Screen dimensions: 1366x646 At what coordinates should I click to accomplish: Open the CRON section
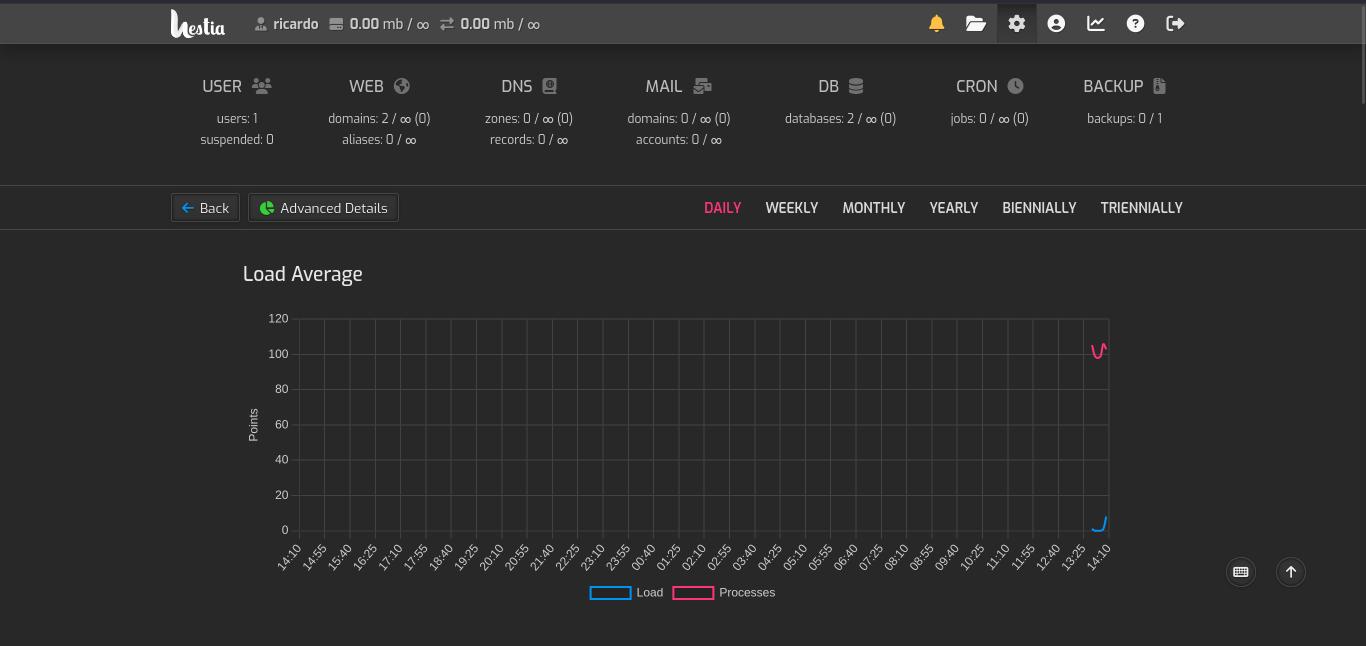tap(990, 86)
